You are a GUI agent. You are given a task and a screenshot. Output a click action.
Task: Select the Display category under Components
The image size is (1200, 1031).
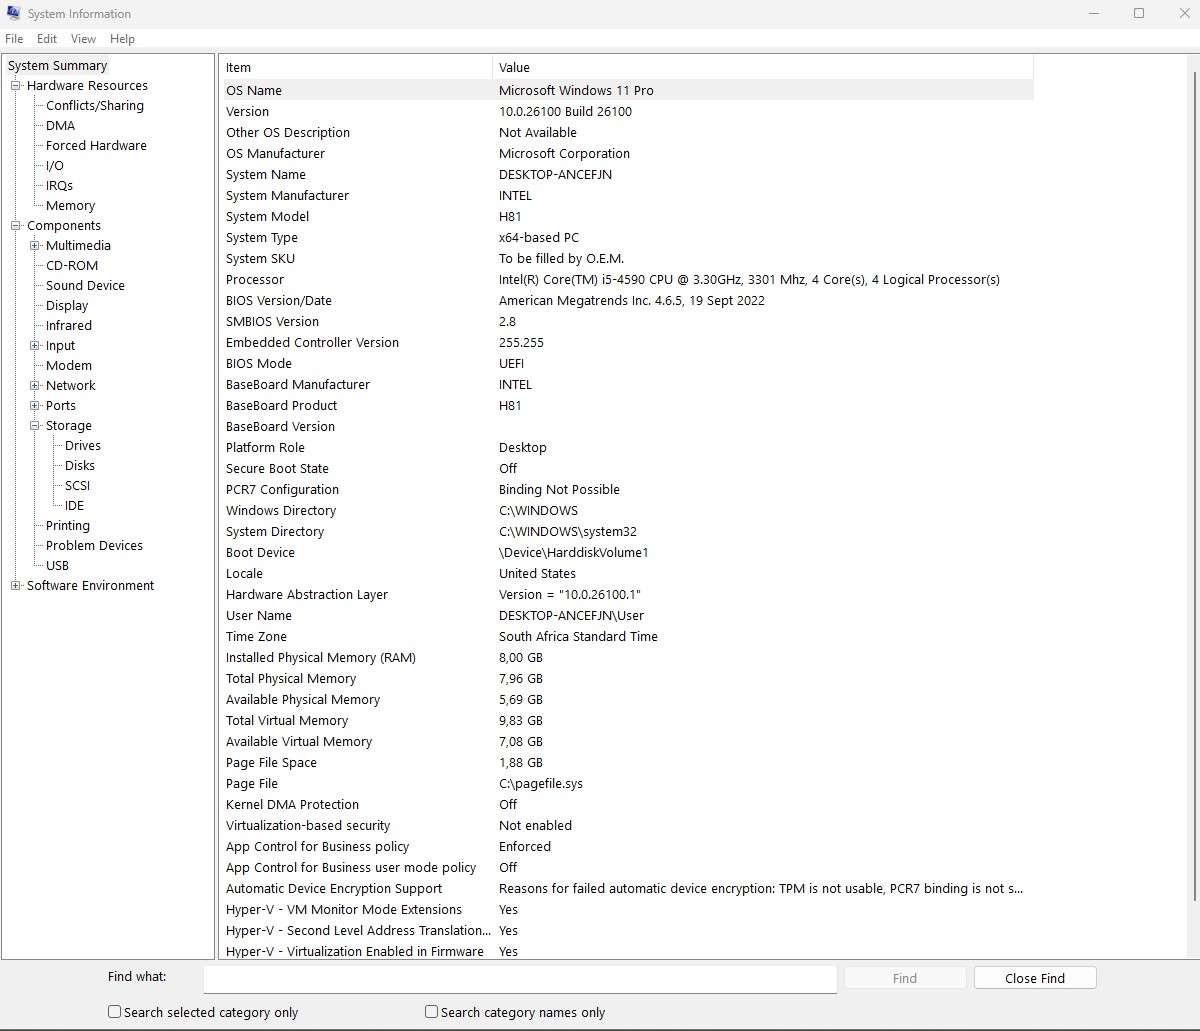tap(65, 305)
